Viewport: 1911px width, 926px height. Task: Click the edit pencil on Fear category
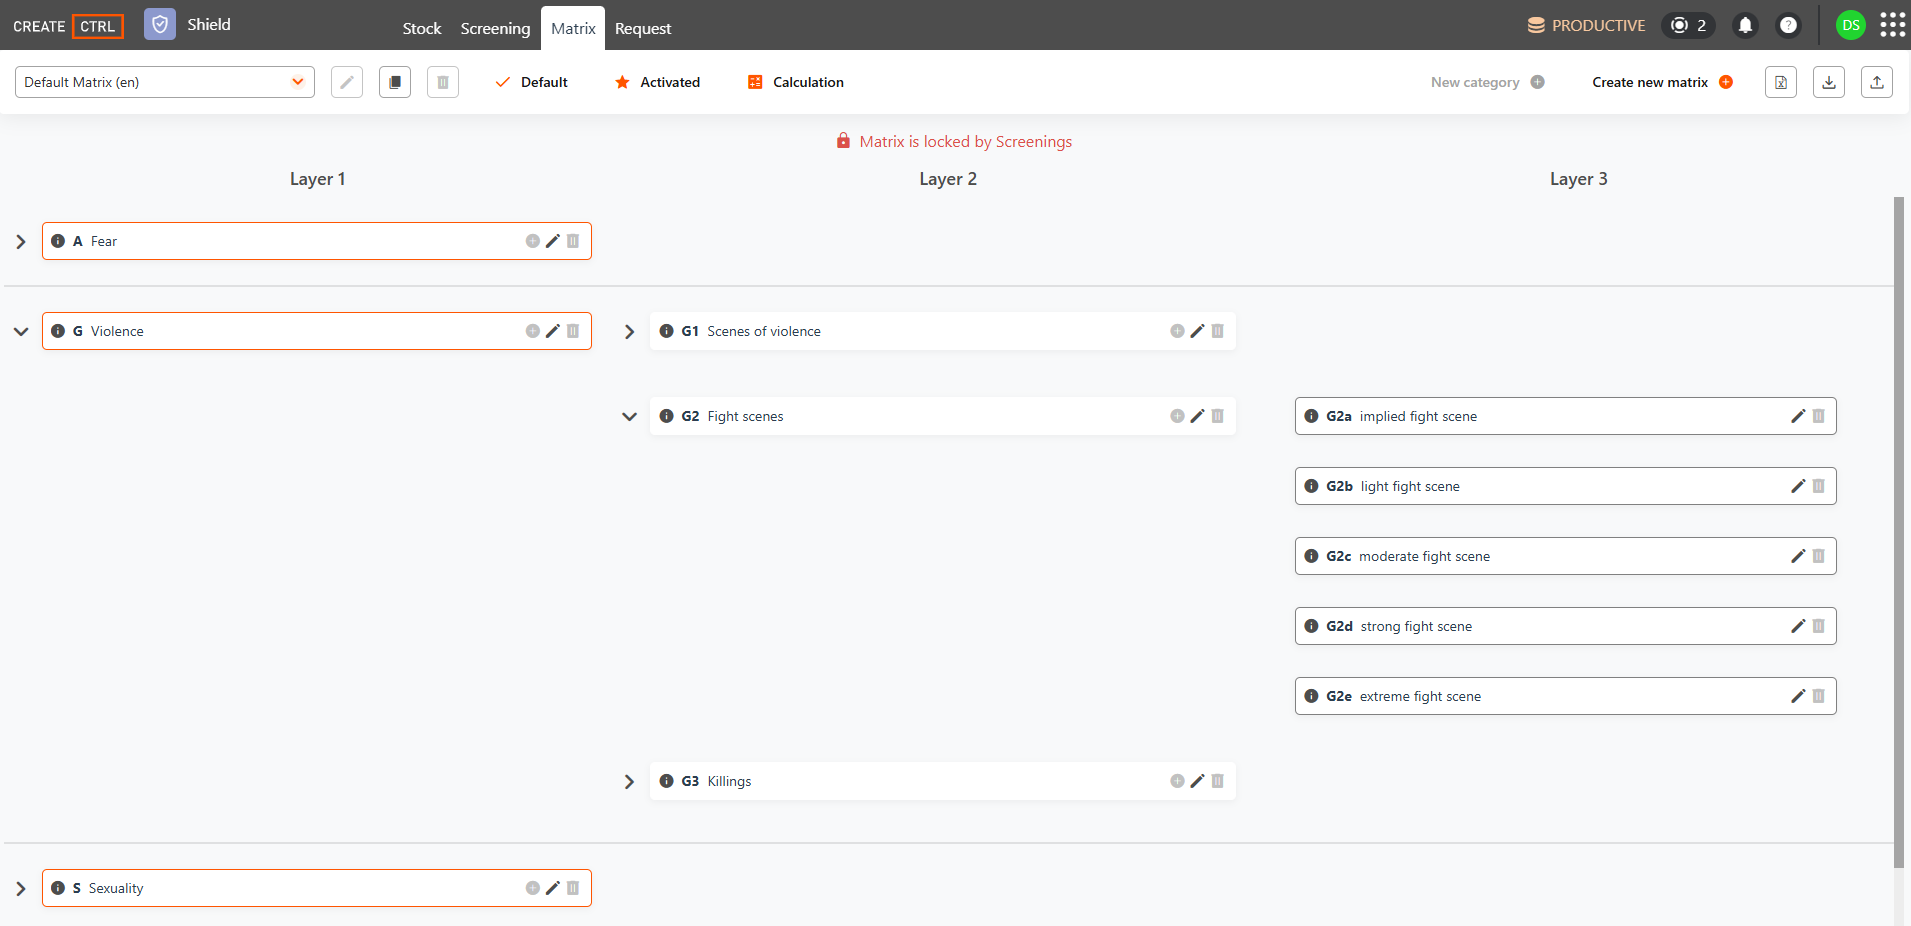tap(553, 241)
